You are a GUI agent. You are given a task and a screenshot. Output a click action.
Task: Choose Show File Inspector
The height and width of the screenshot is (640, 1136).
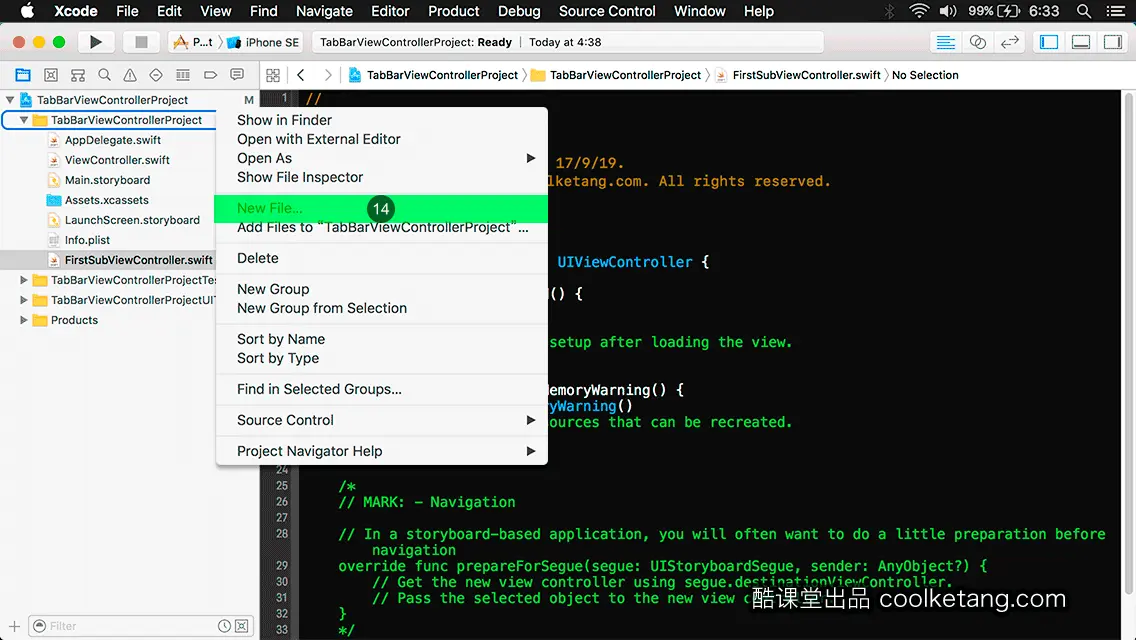(x=382, y=177)
